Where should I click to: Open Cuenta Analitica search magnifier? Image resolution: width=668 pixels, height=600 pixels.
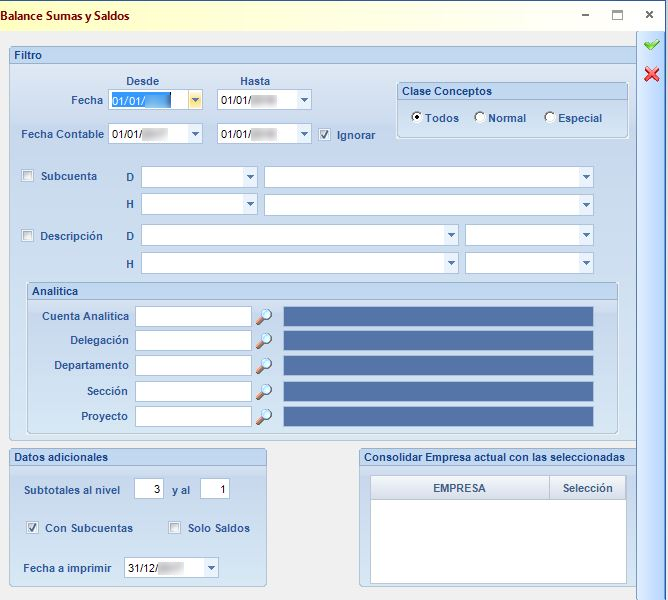coord(264,317)
